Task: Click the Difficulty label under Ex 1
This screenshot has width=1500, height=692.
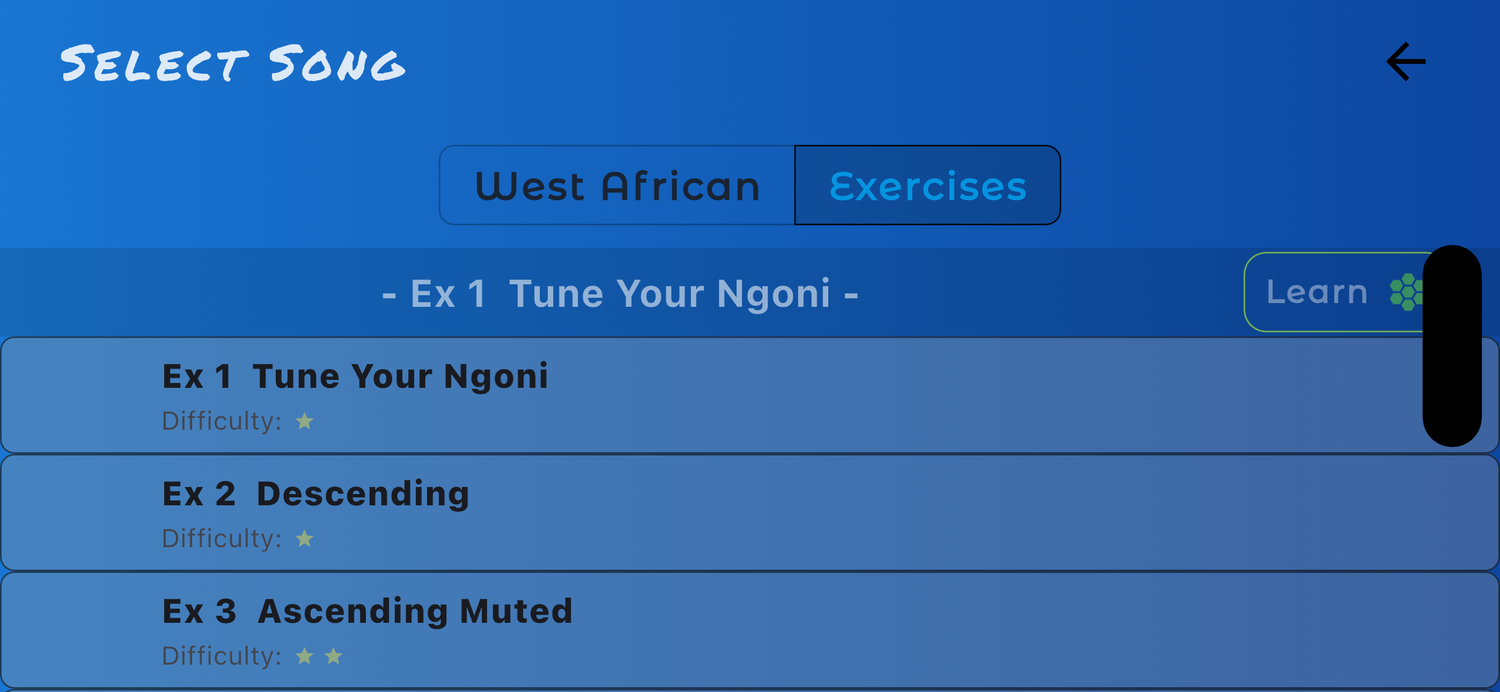Action: (x=222, y=421)
